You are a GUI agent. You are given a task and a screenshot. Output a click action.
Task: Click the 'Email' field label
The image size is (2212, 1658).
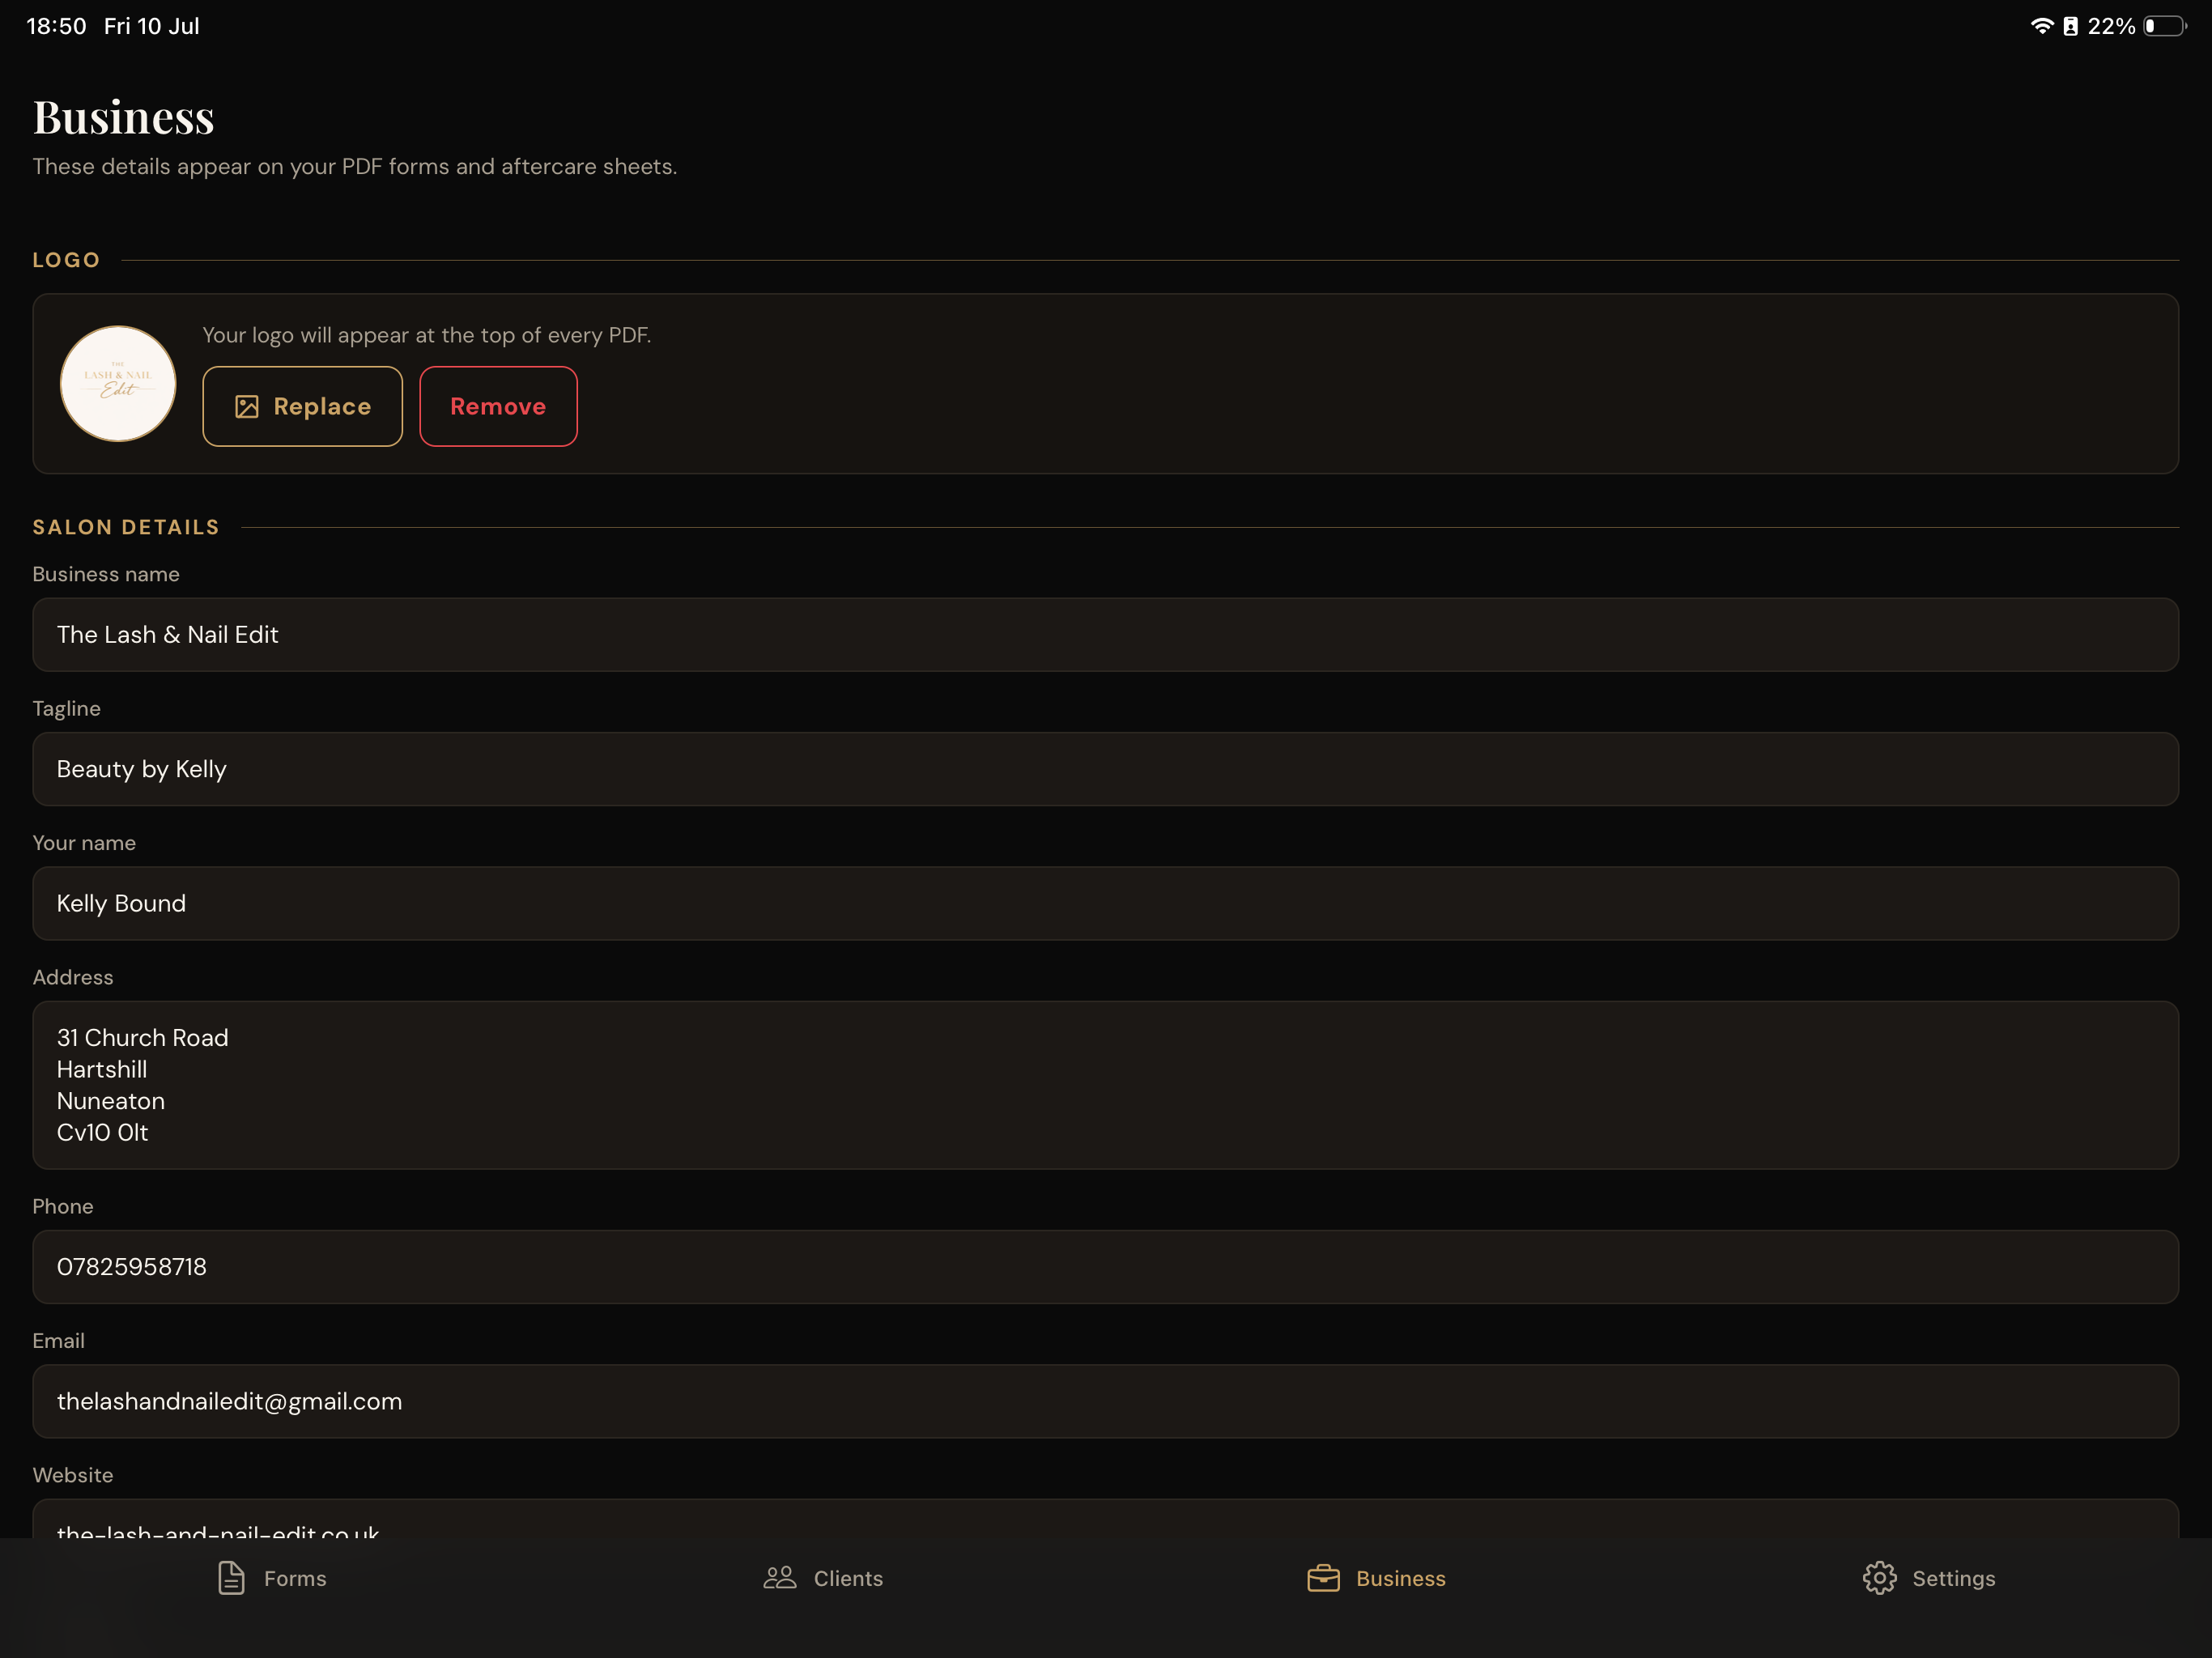59,1340
